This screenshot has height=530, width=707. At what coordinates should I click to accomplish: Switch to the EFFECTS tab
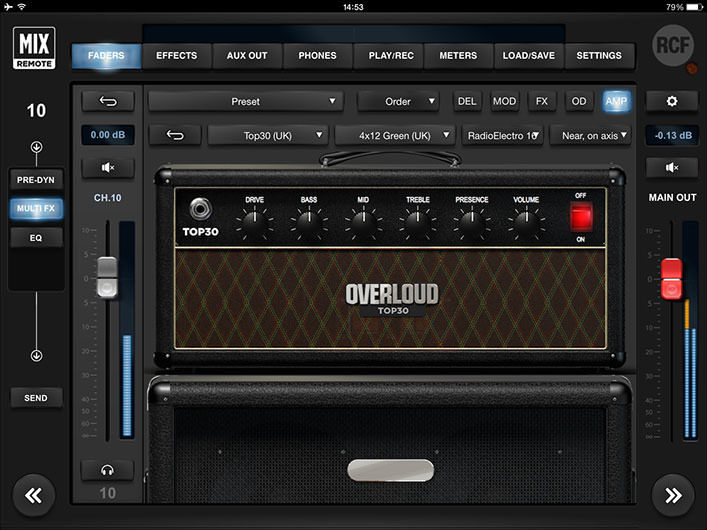click(176, 56)
